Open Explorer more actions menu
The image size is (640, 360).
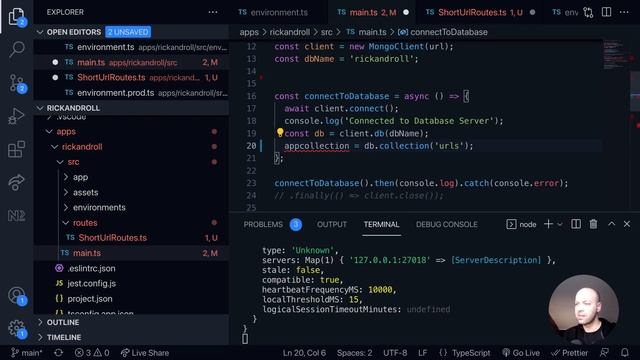click(213, 12)
